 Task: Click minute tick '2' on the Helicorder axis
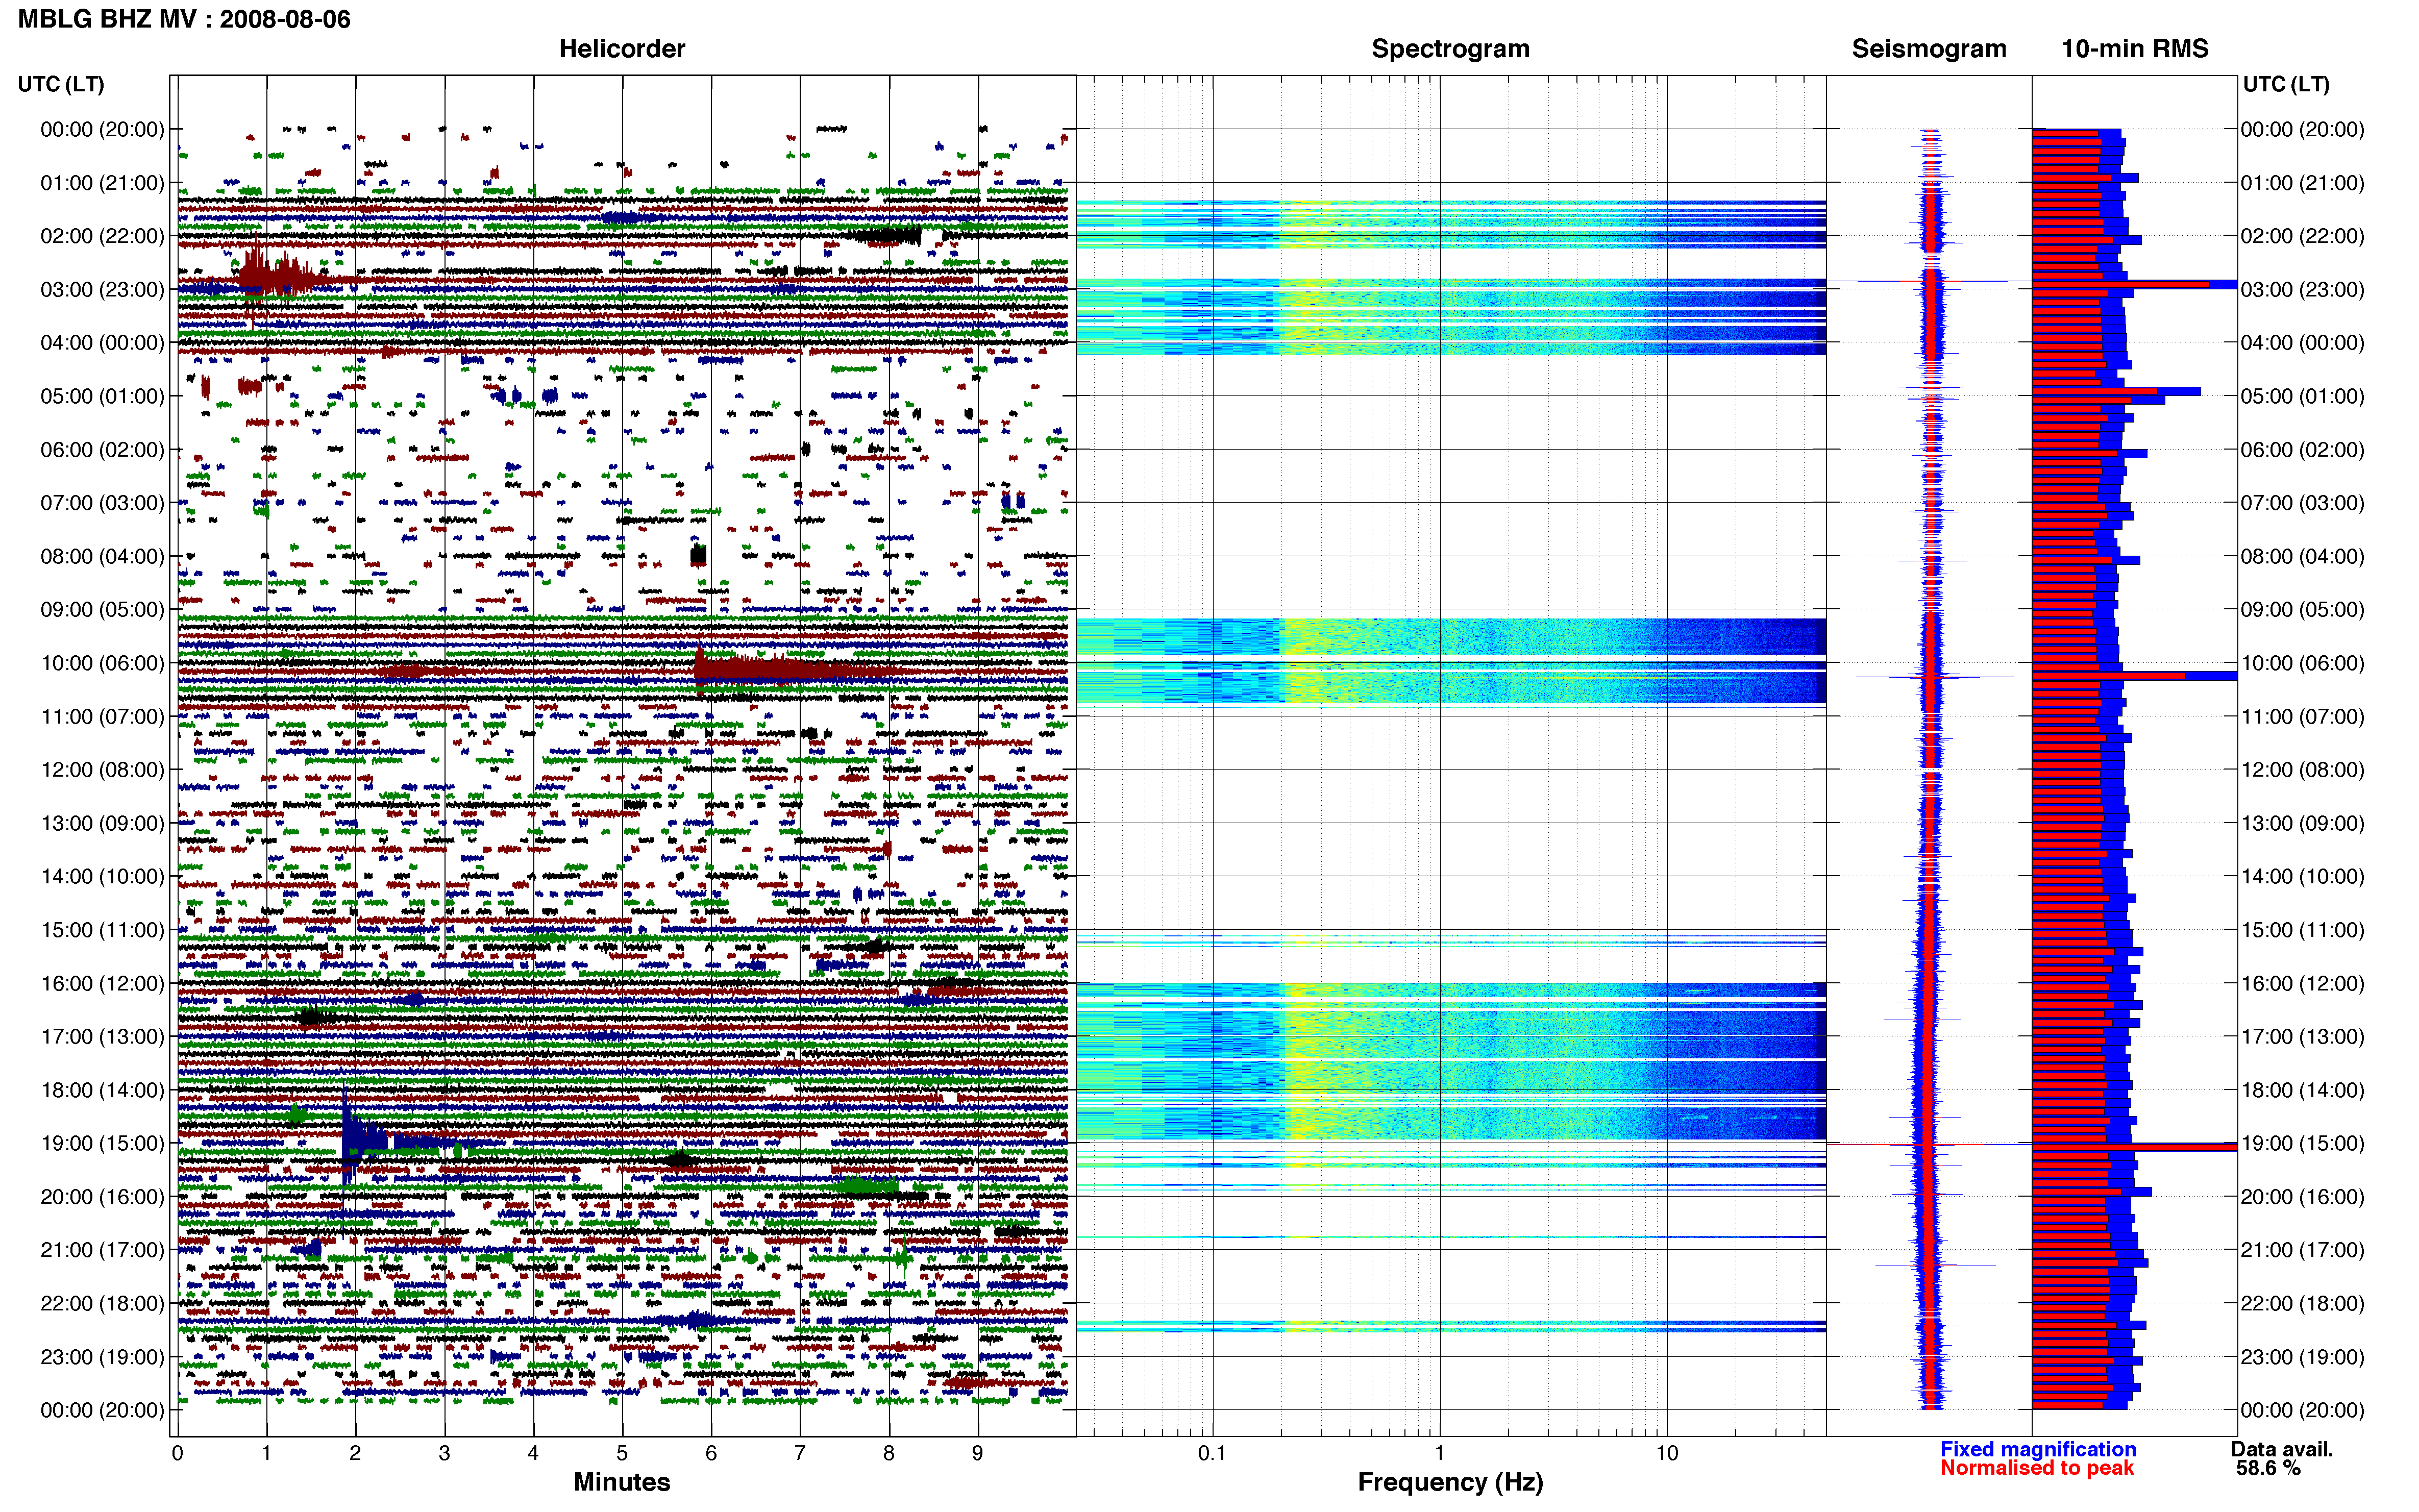pos(355,1453)
